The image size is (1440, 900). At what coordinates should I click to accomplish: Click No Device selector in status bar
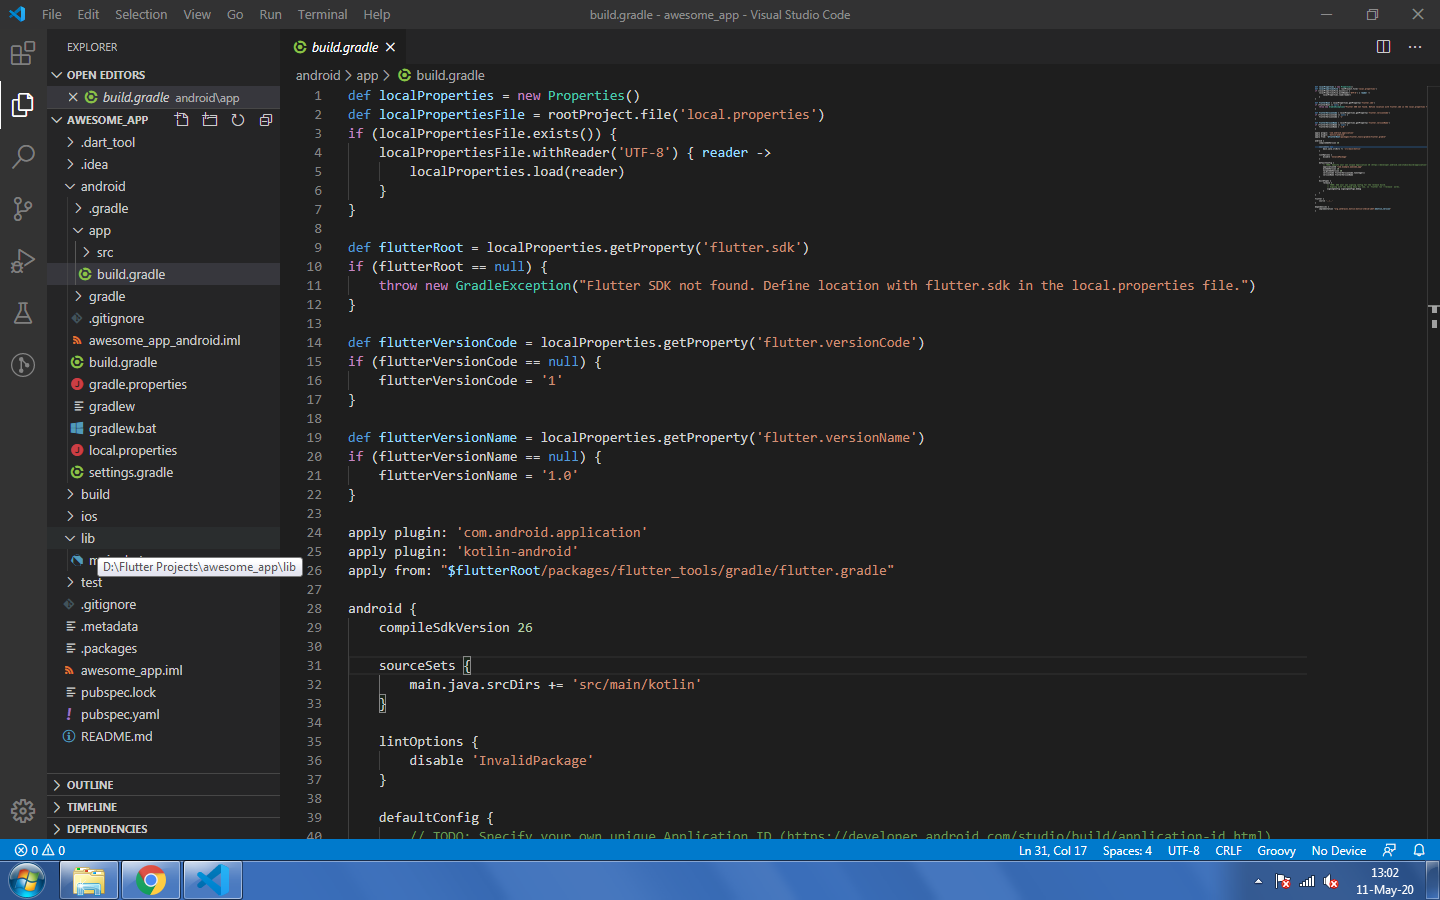coord(1339,850)
